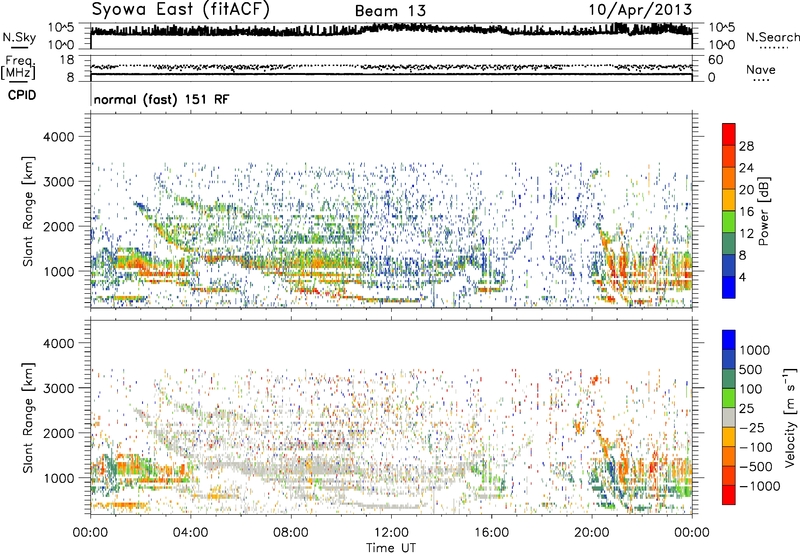Click the strong echo near 1000 km, 02:00 UT in the power panel

click(x=136, y=264)
